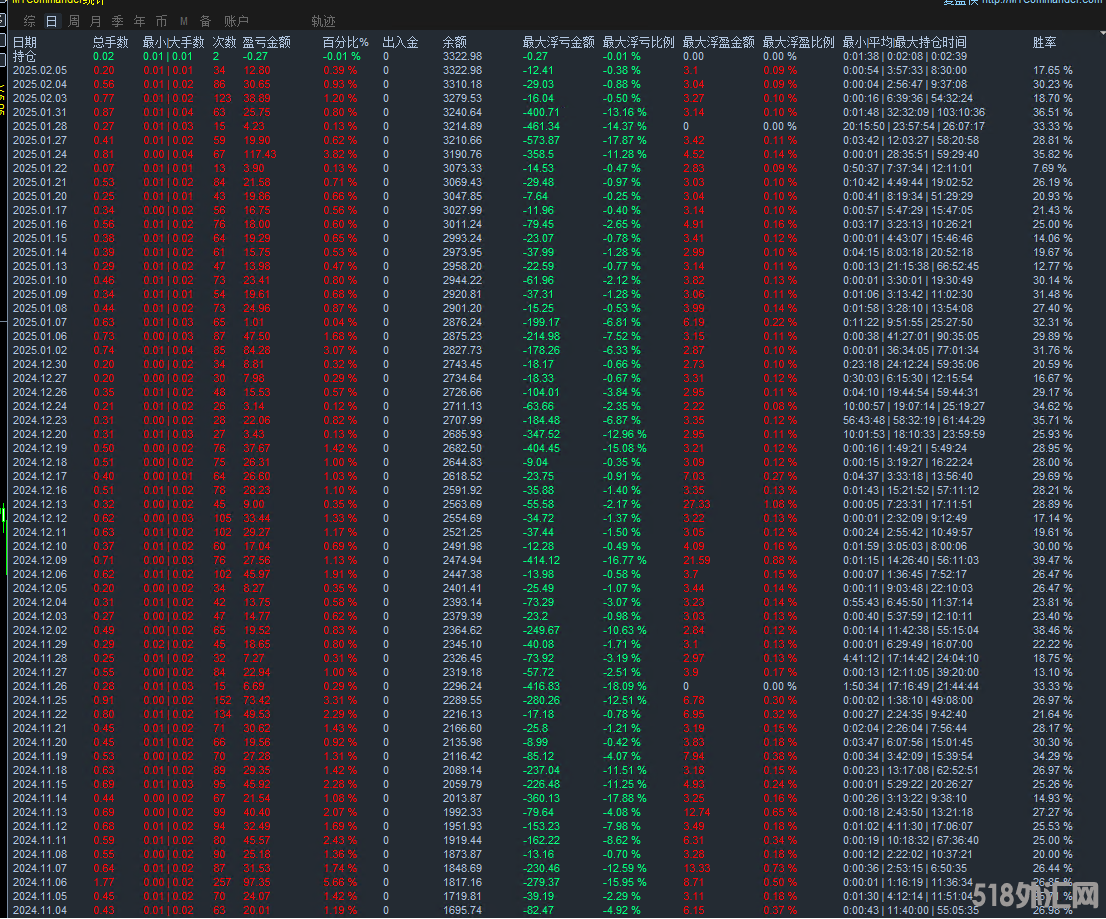Click trade count 152

pyautogui.click(x=222, y=700)
